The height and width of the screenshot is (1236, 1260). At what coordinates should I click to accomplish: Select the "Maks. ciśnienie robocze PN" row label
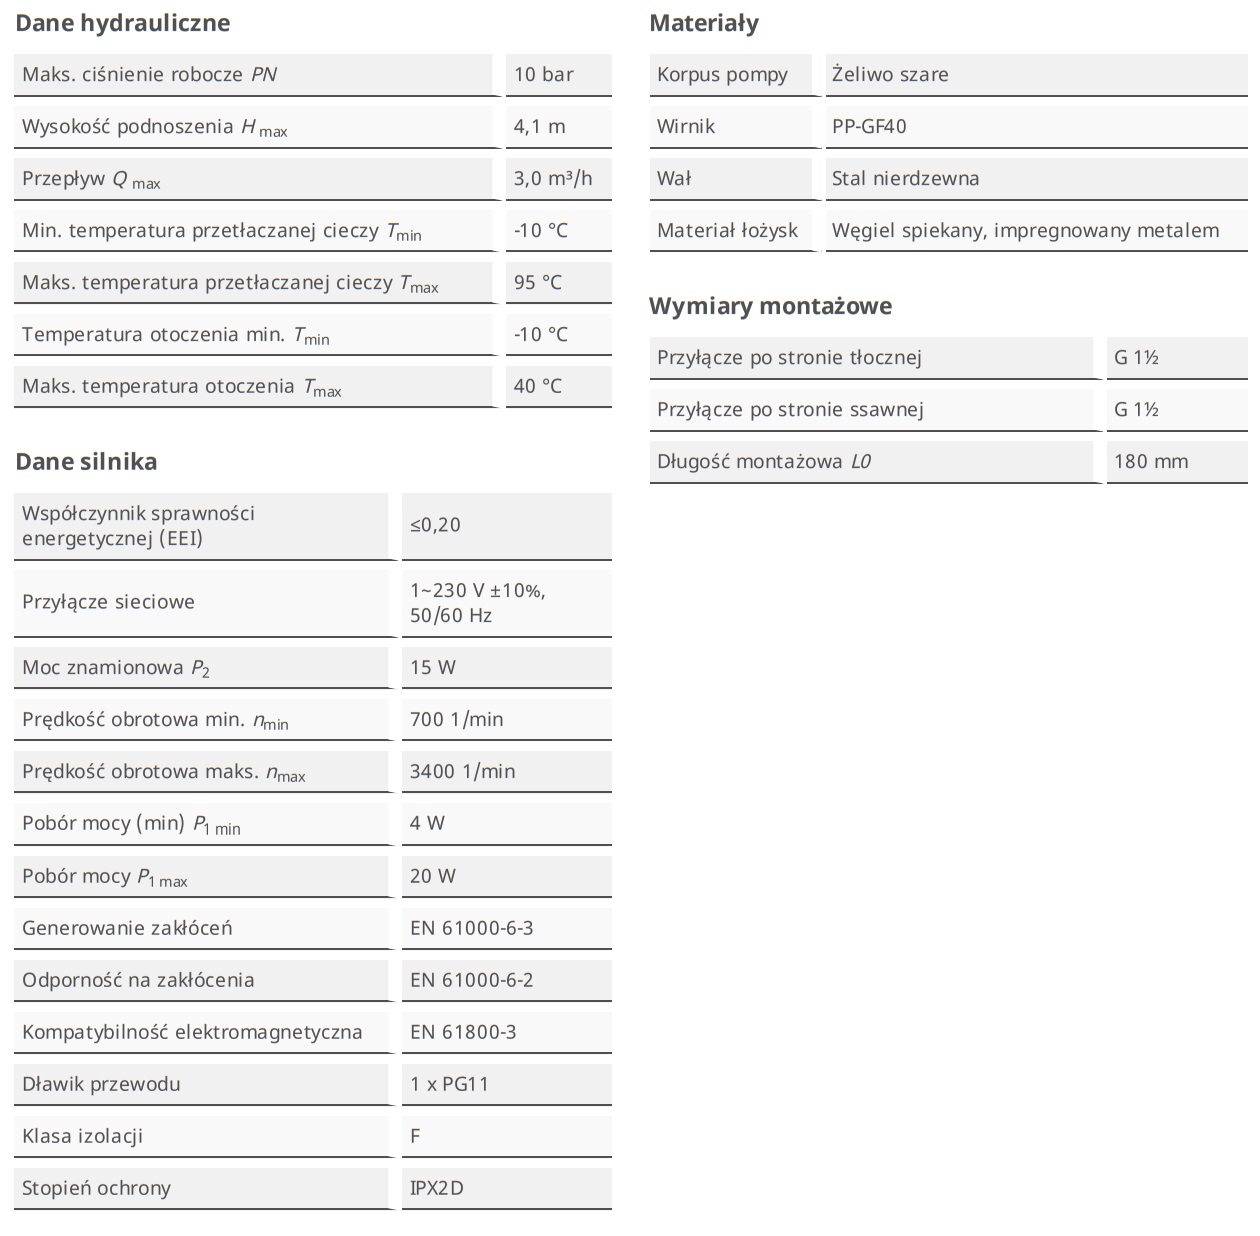coord(150,74)
